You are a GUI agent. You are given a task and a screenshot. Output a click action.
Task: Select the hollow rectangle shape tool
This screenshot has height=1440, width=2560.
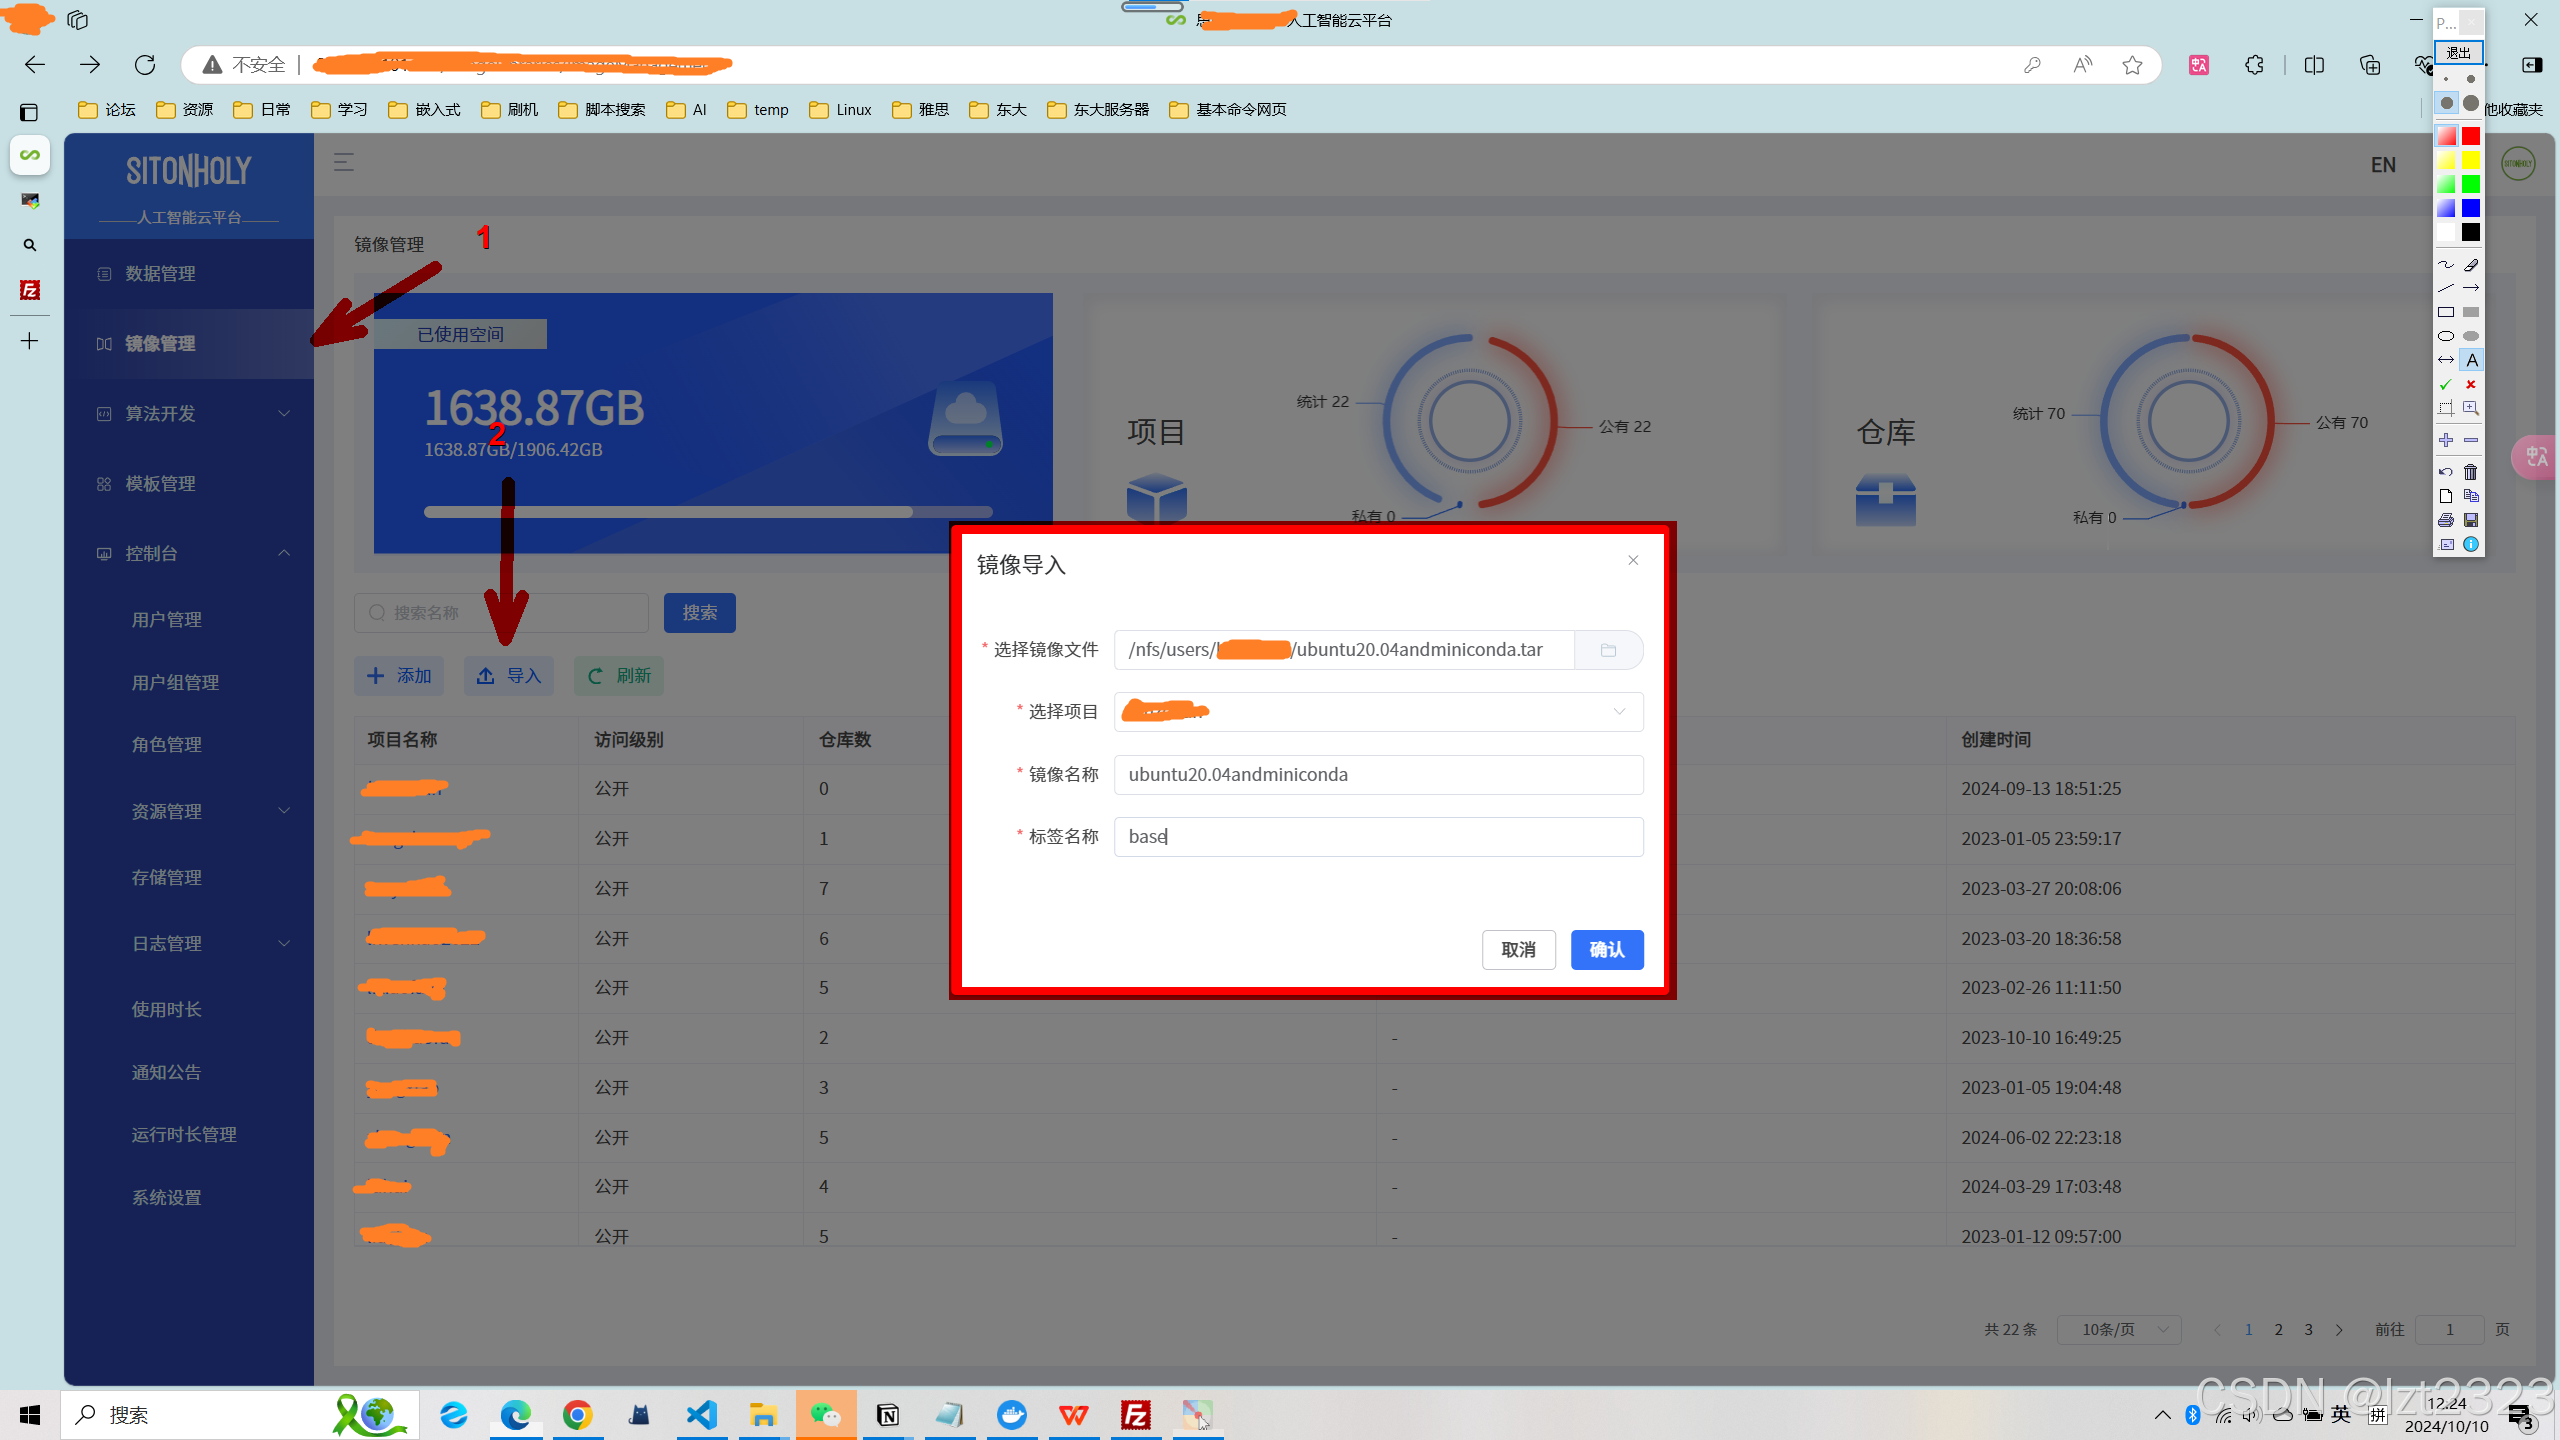(2446, 312)
